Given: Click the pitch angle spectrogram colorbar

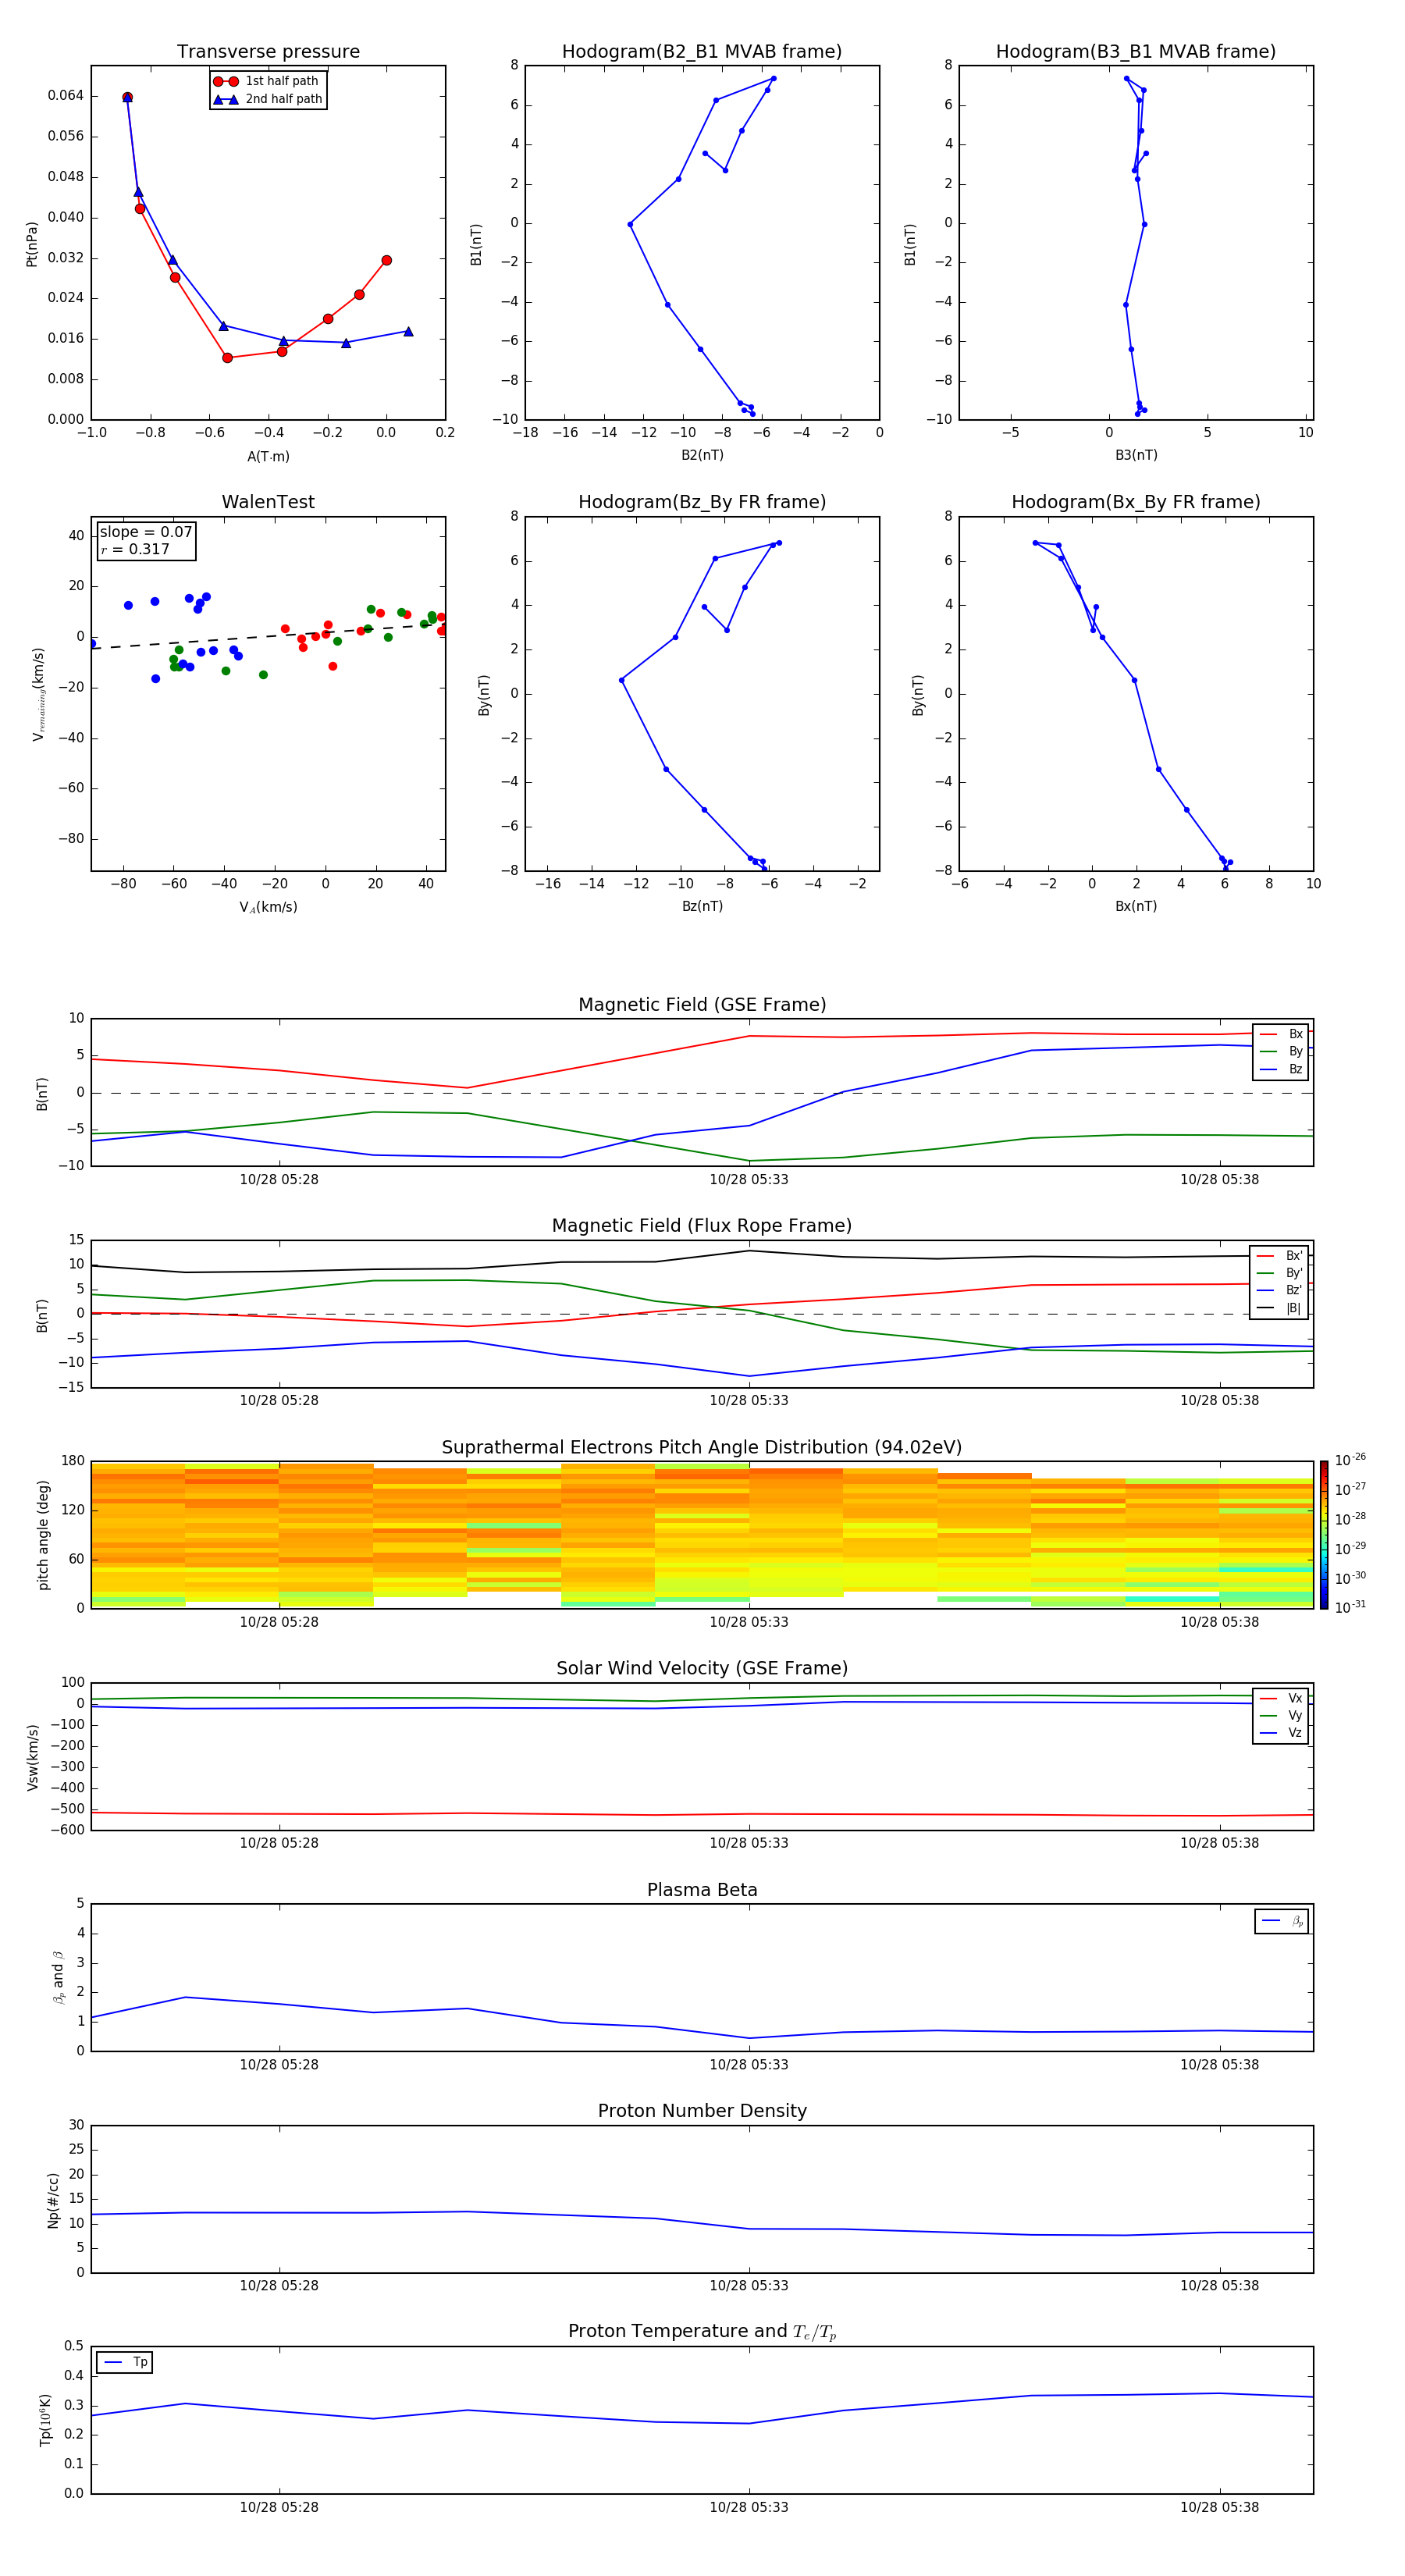Looking at the screenshot, I should [1324, 1534].
